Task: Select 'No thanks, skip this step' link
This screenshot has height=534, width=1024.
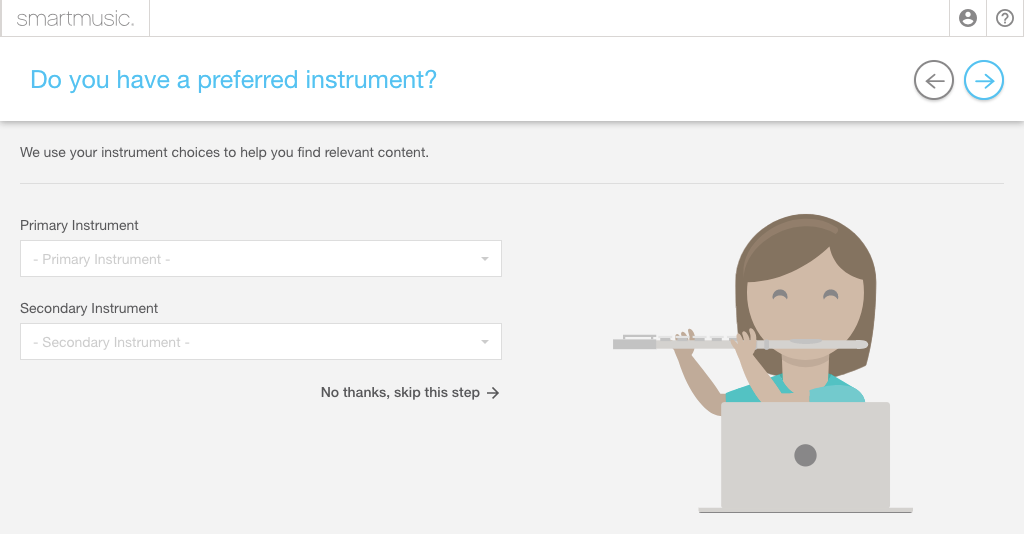Action: 410,392
